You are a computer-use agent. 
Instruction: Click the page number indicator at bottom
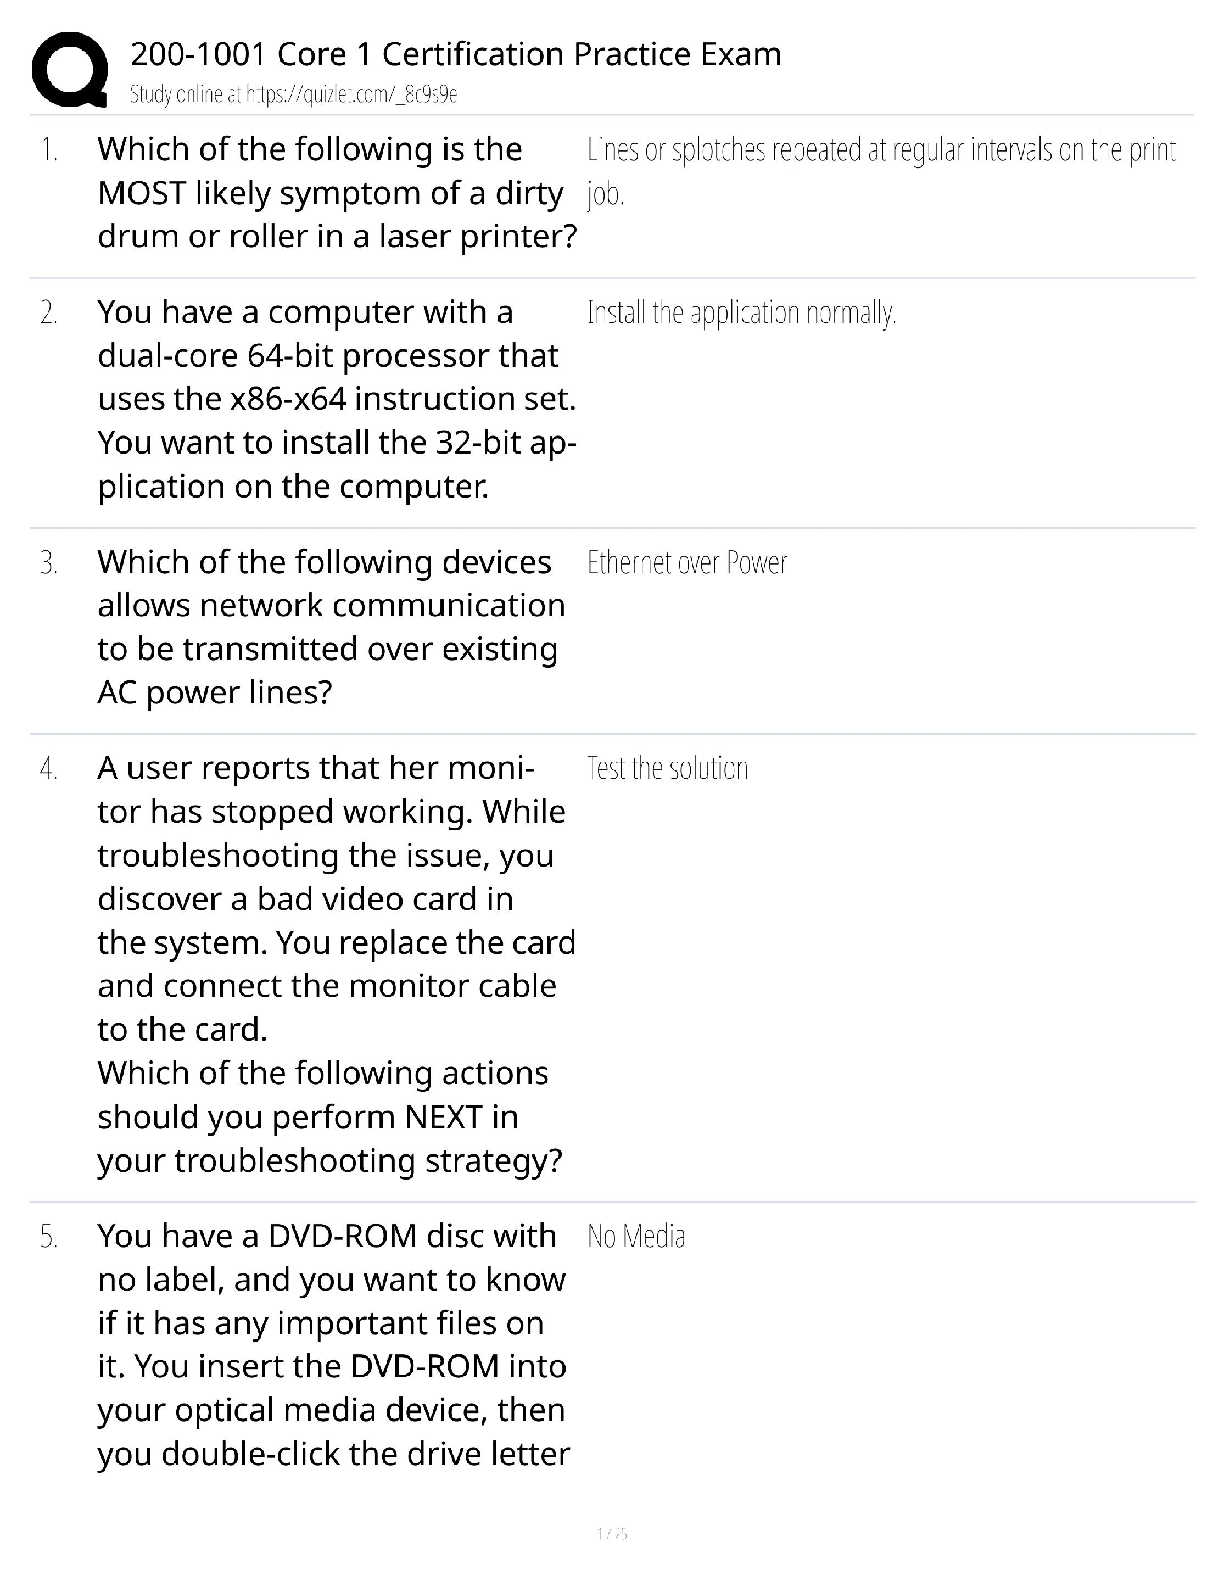coord(611,1533)
